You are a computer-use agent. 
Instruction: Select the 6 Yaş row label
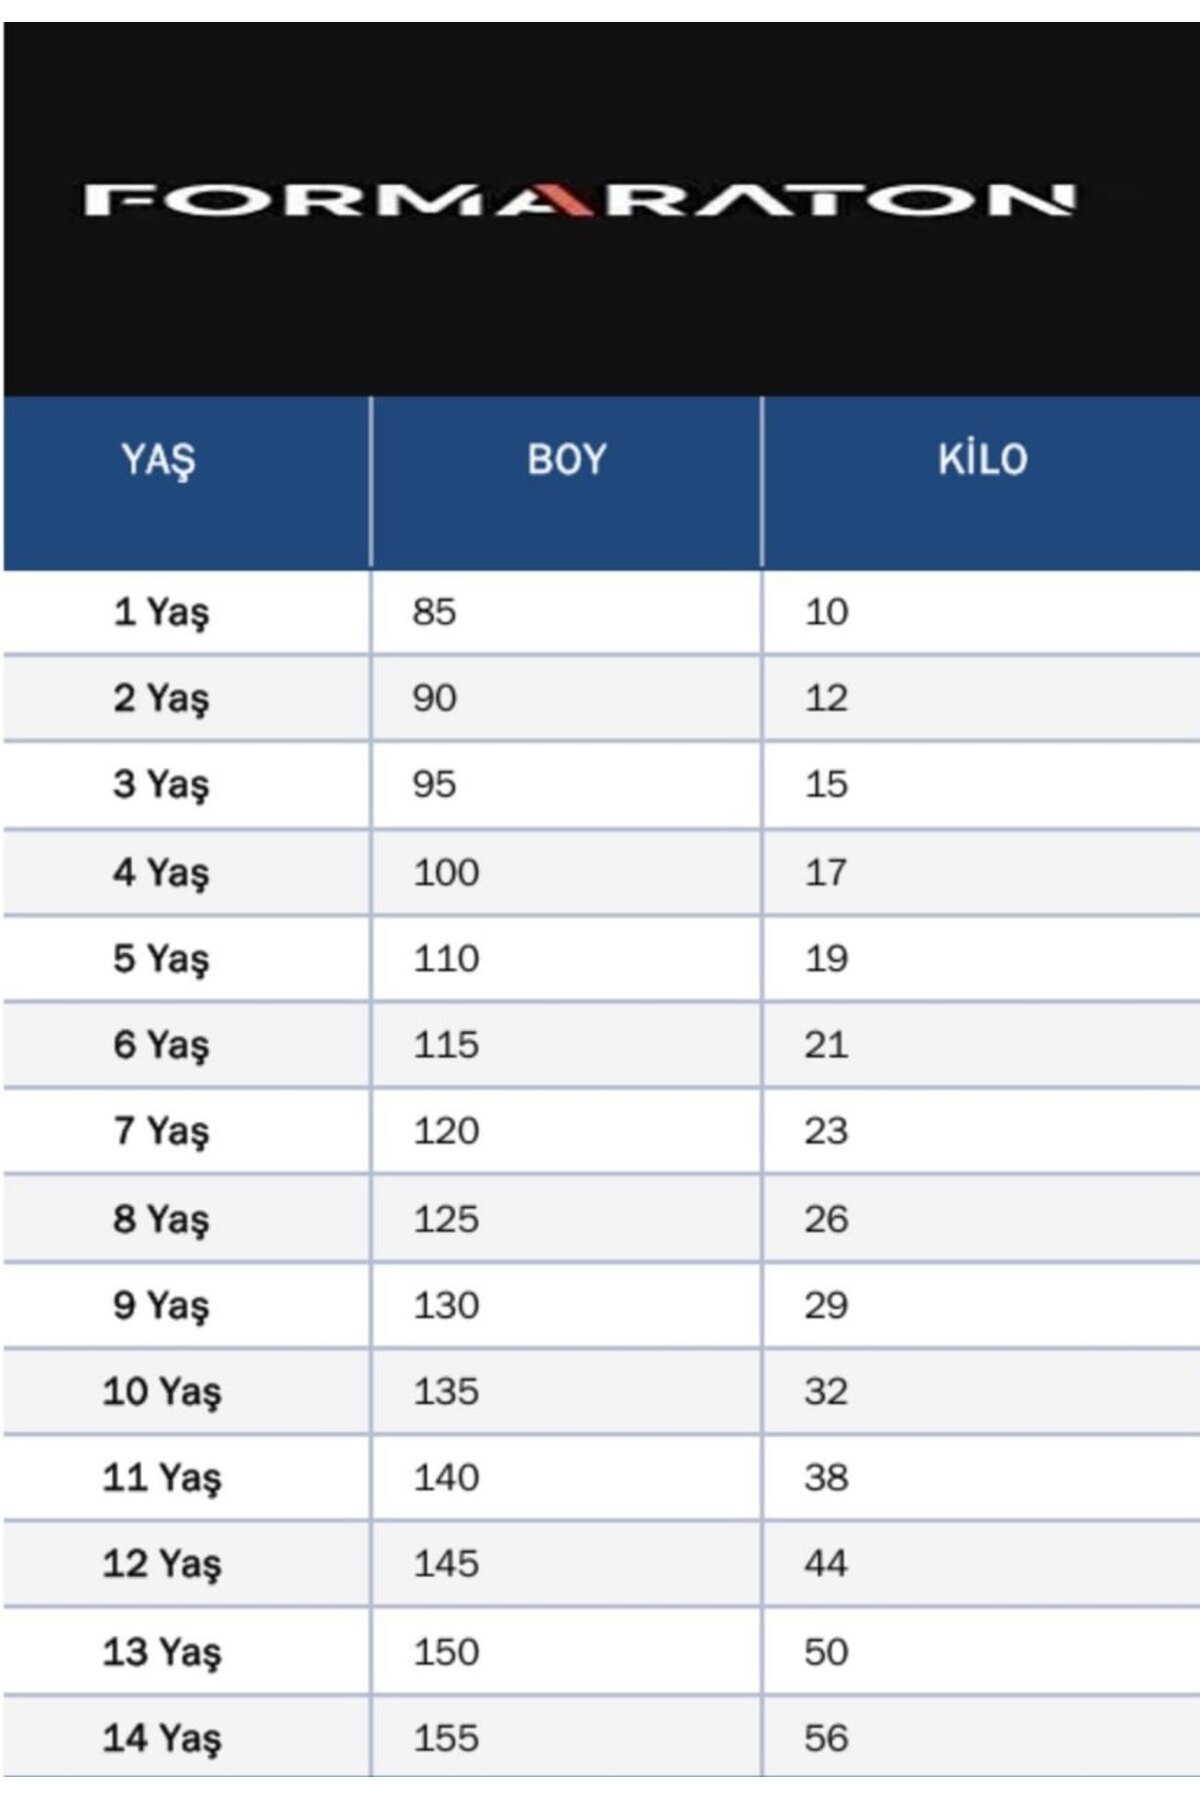click(161, 1045)
